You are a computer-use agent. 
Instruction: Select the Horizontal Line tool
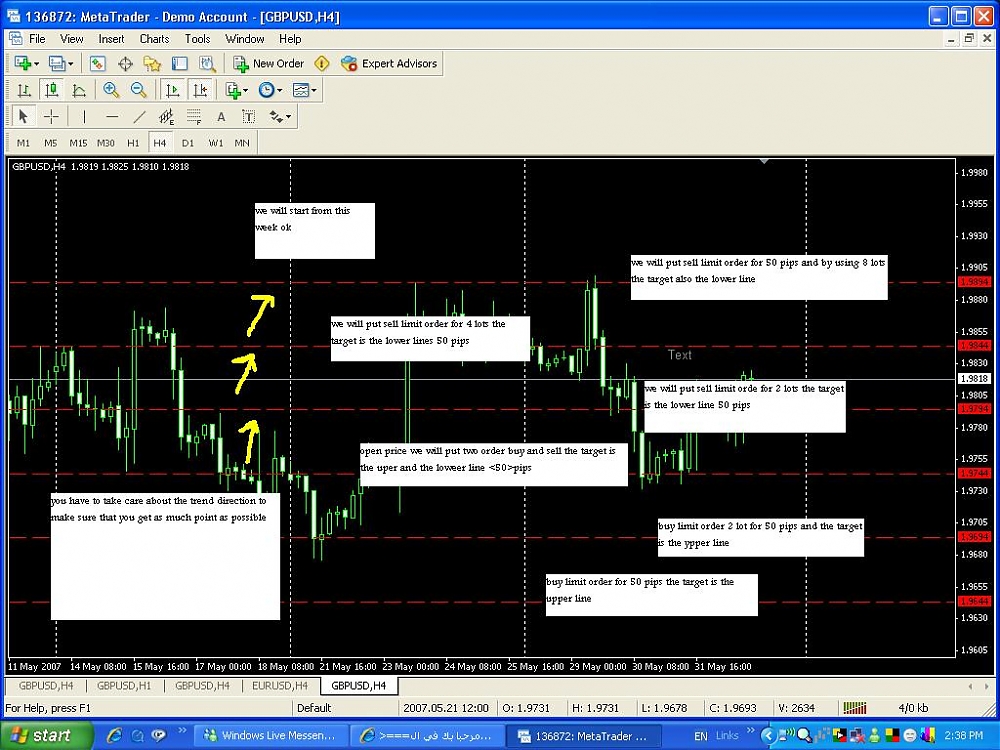pyautogui.click(x=112, y=116)
